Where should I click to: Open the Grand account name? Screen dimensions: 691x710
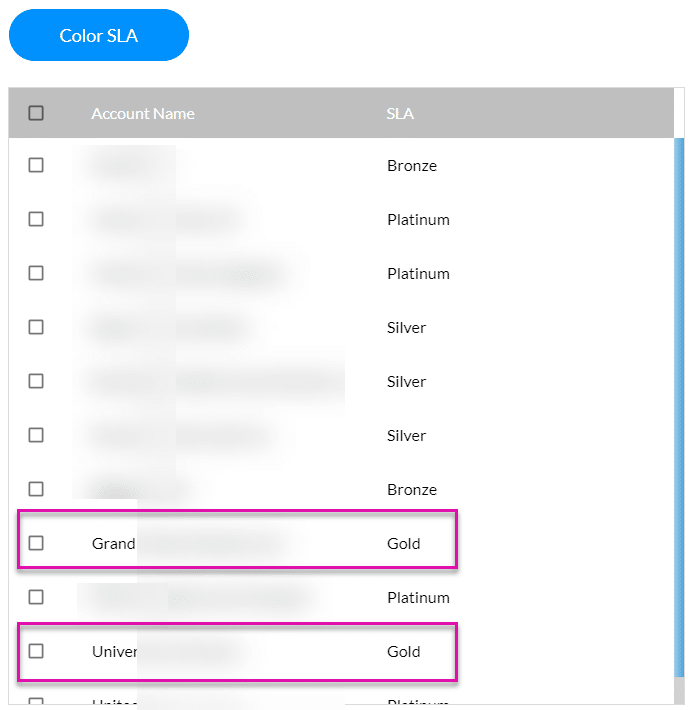pyautogui.click(x=113, y=544)
